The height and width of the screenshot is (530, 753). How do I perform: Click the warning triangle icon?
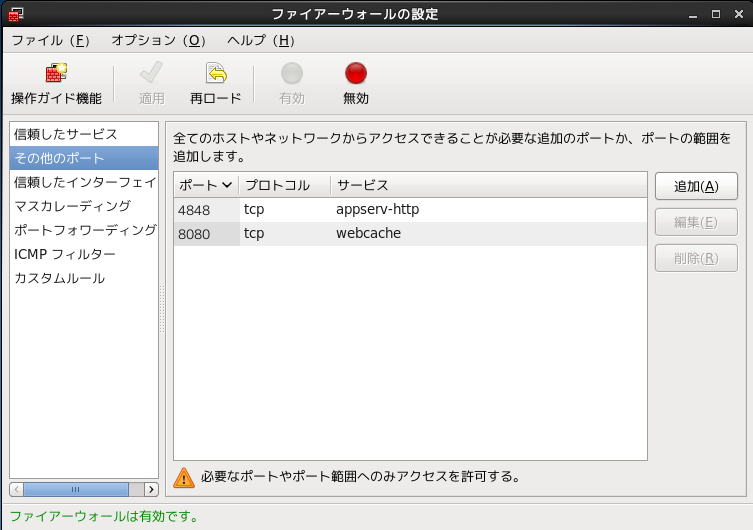[184, 477]
